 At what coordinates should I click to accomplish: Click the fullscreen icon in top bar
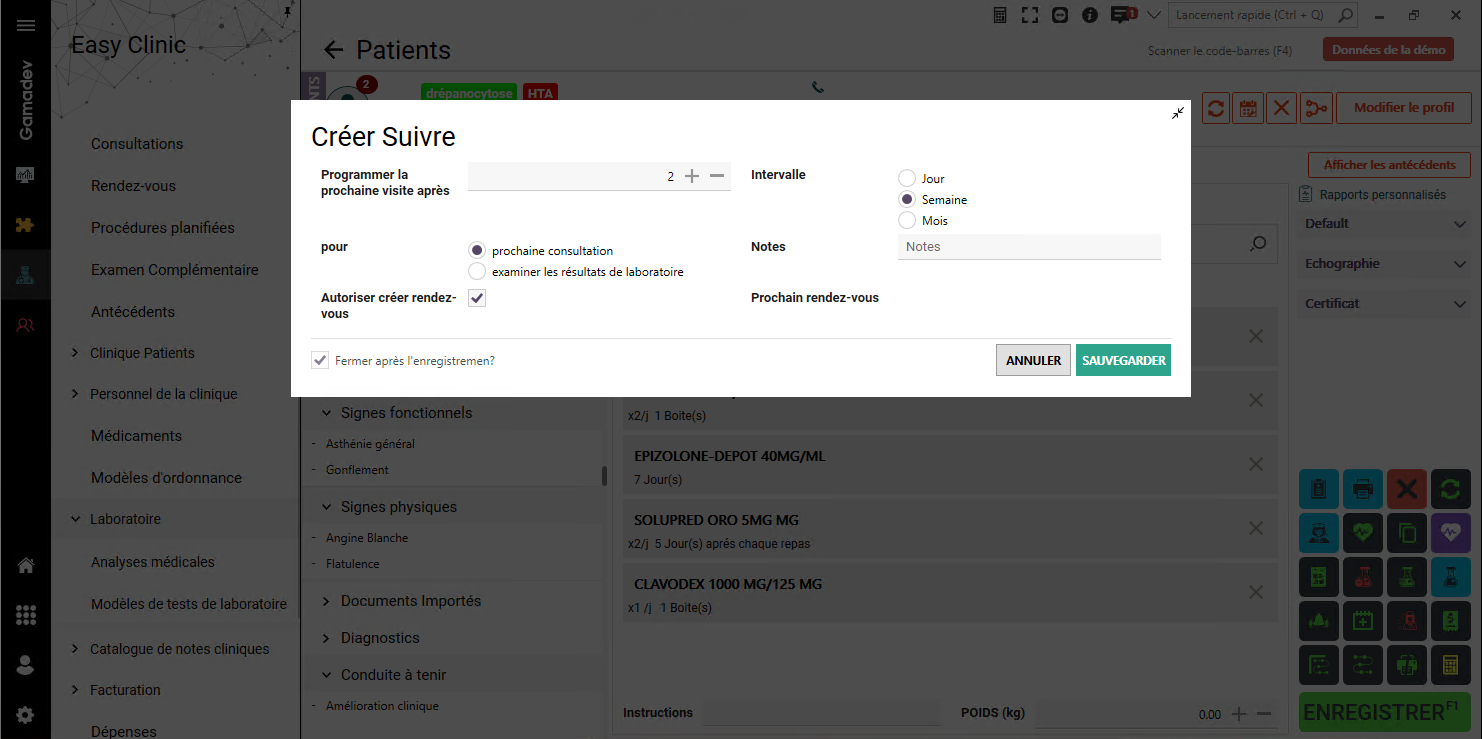click(1030, 15)
